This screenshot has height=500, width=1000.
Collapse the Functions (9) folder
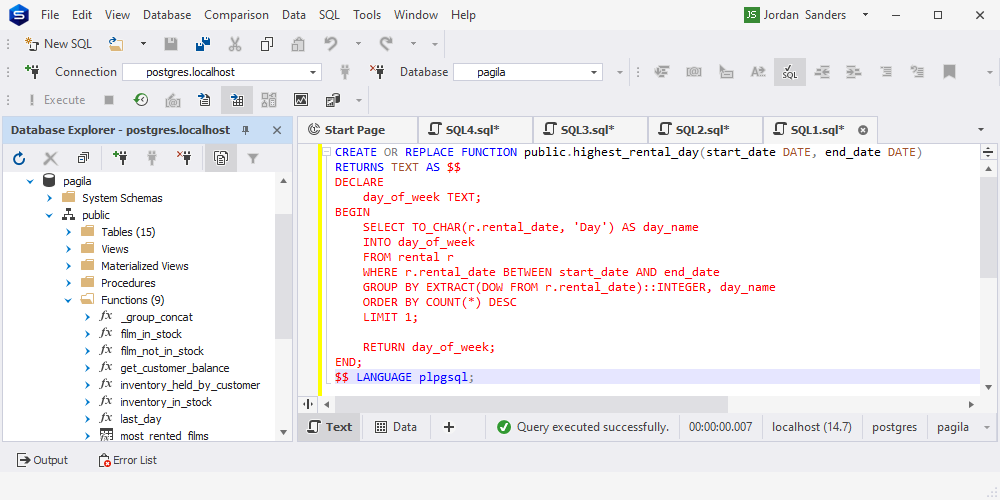coord(68,300)
